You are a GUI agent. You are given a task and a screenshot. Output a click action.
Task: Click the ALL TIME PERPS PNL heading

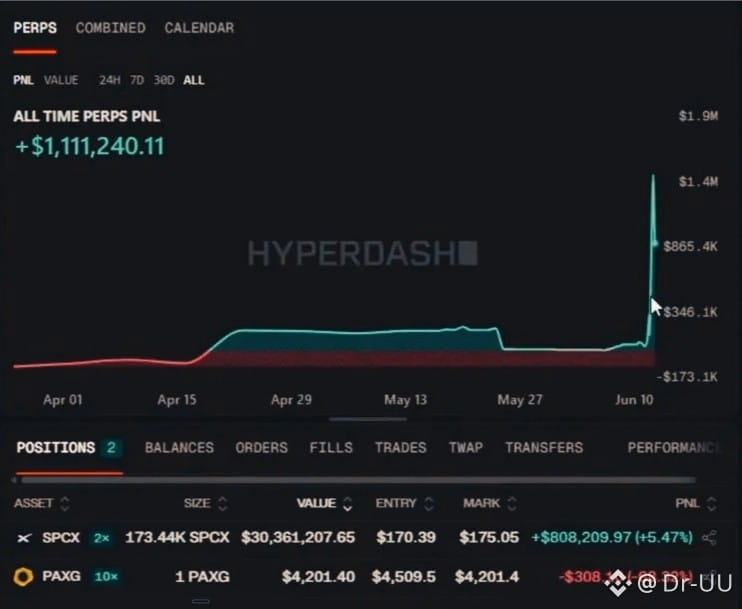pos(87,116)
